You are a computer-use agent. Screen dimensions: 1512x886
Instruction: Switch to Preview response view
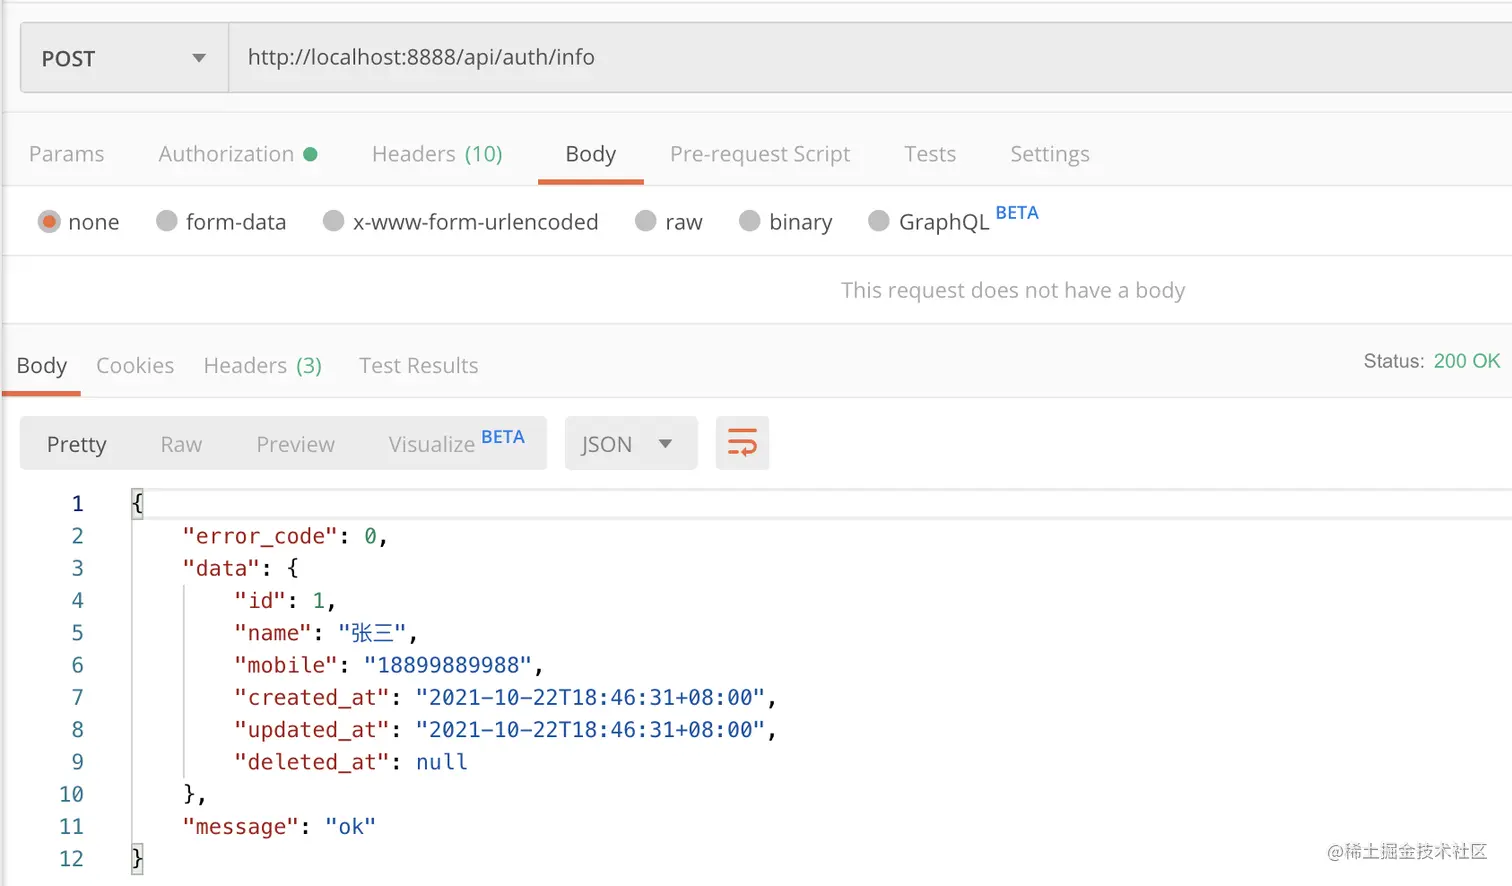(295, 444)
